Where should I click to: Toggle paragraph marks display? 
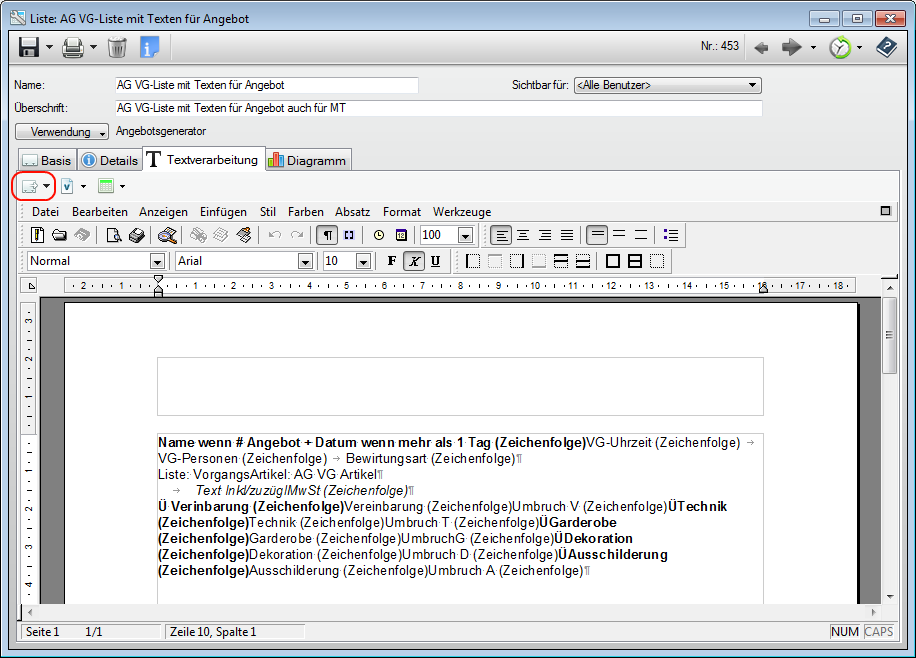click(327, 235)
